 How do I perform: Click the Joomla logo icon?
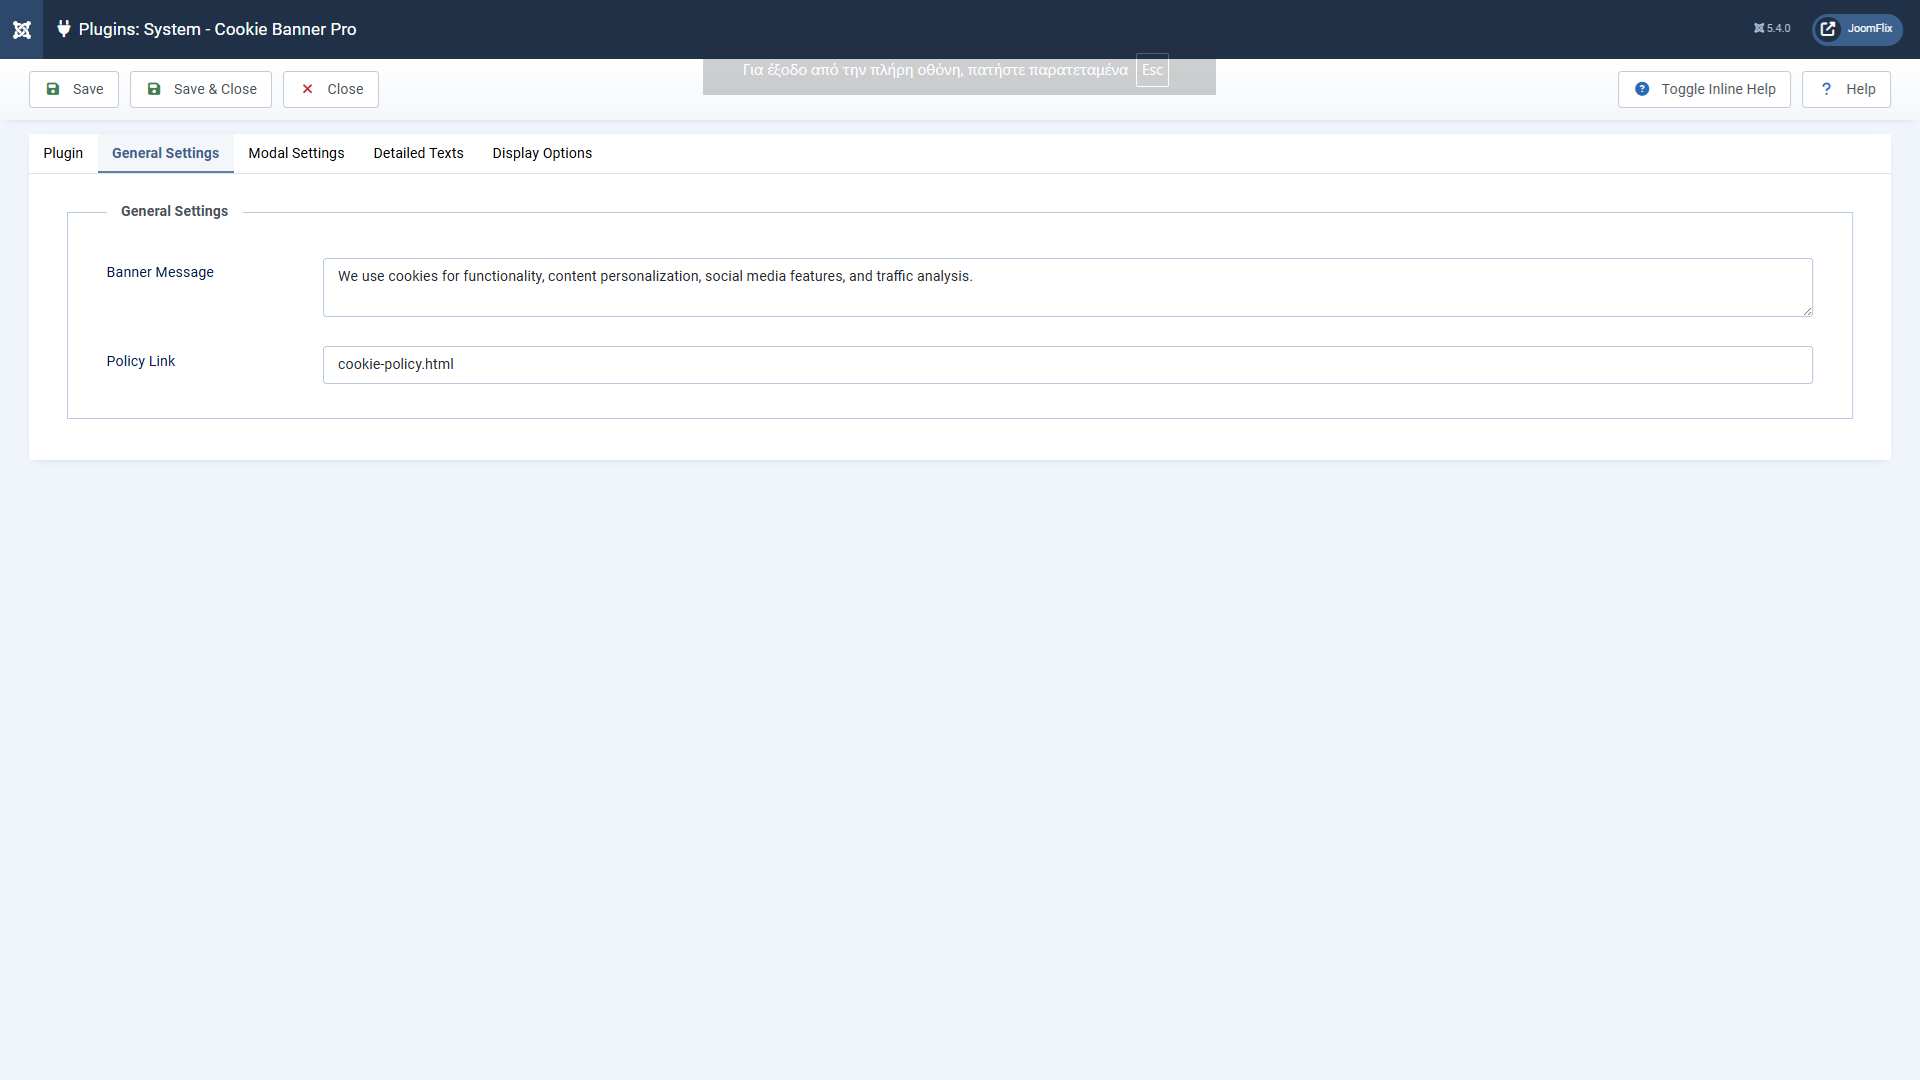[21, 29]
